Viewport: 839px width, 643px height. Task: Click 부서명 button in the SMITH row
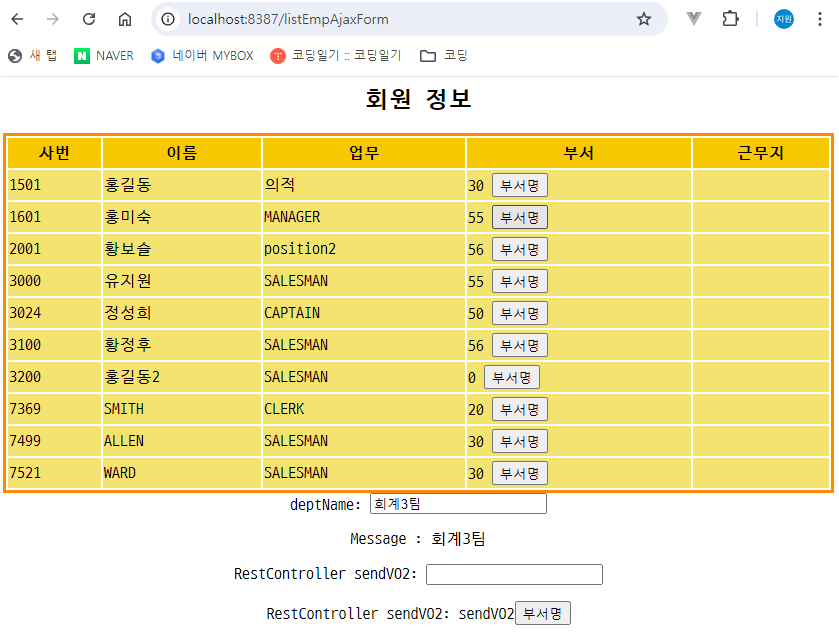coord(520,410)
